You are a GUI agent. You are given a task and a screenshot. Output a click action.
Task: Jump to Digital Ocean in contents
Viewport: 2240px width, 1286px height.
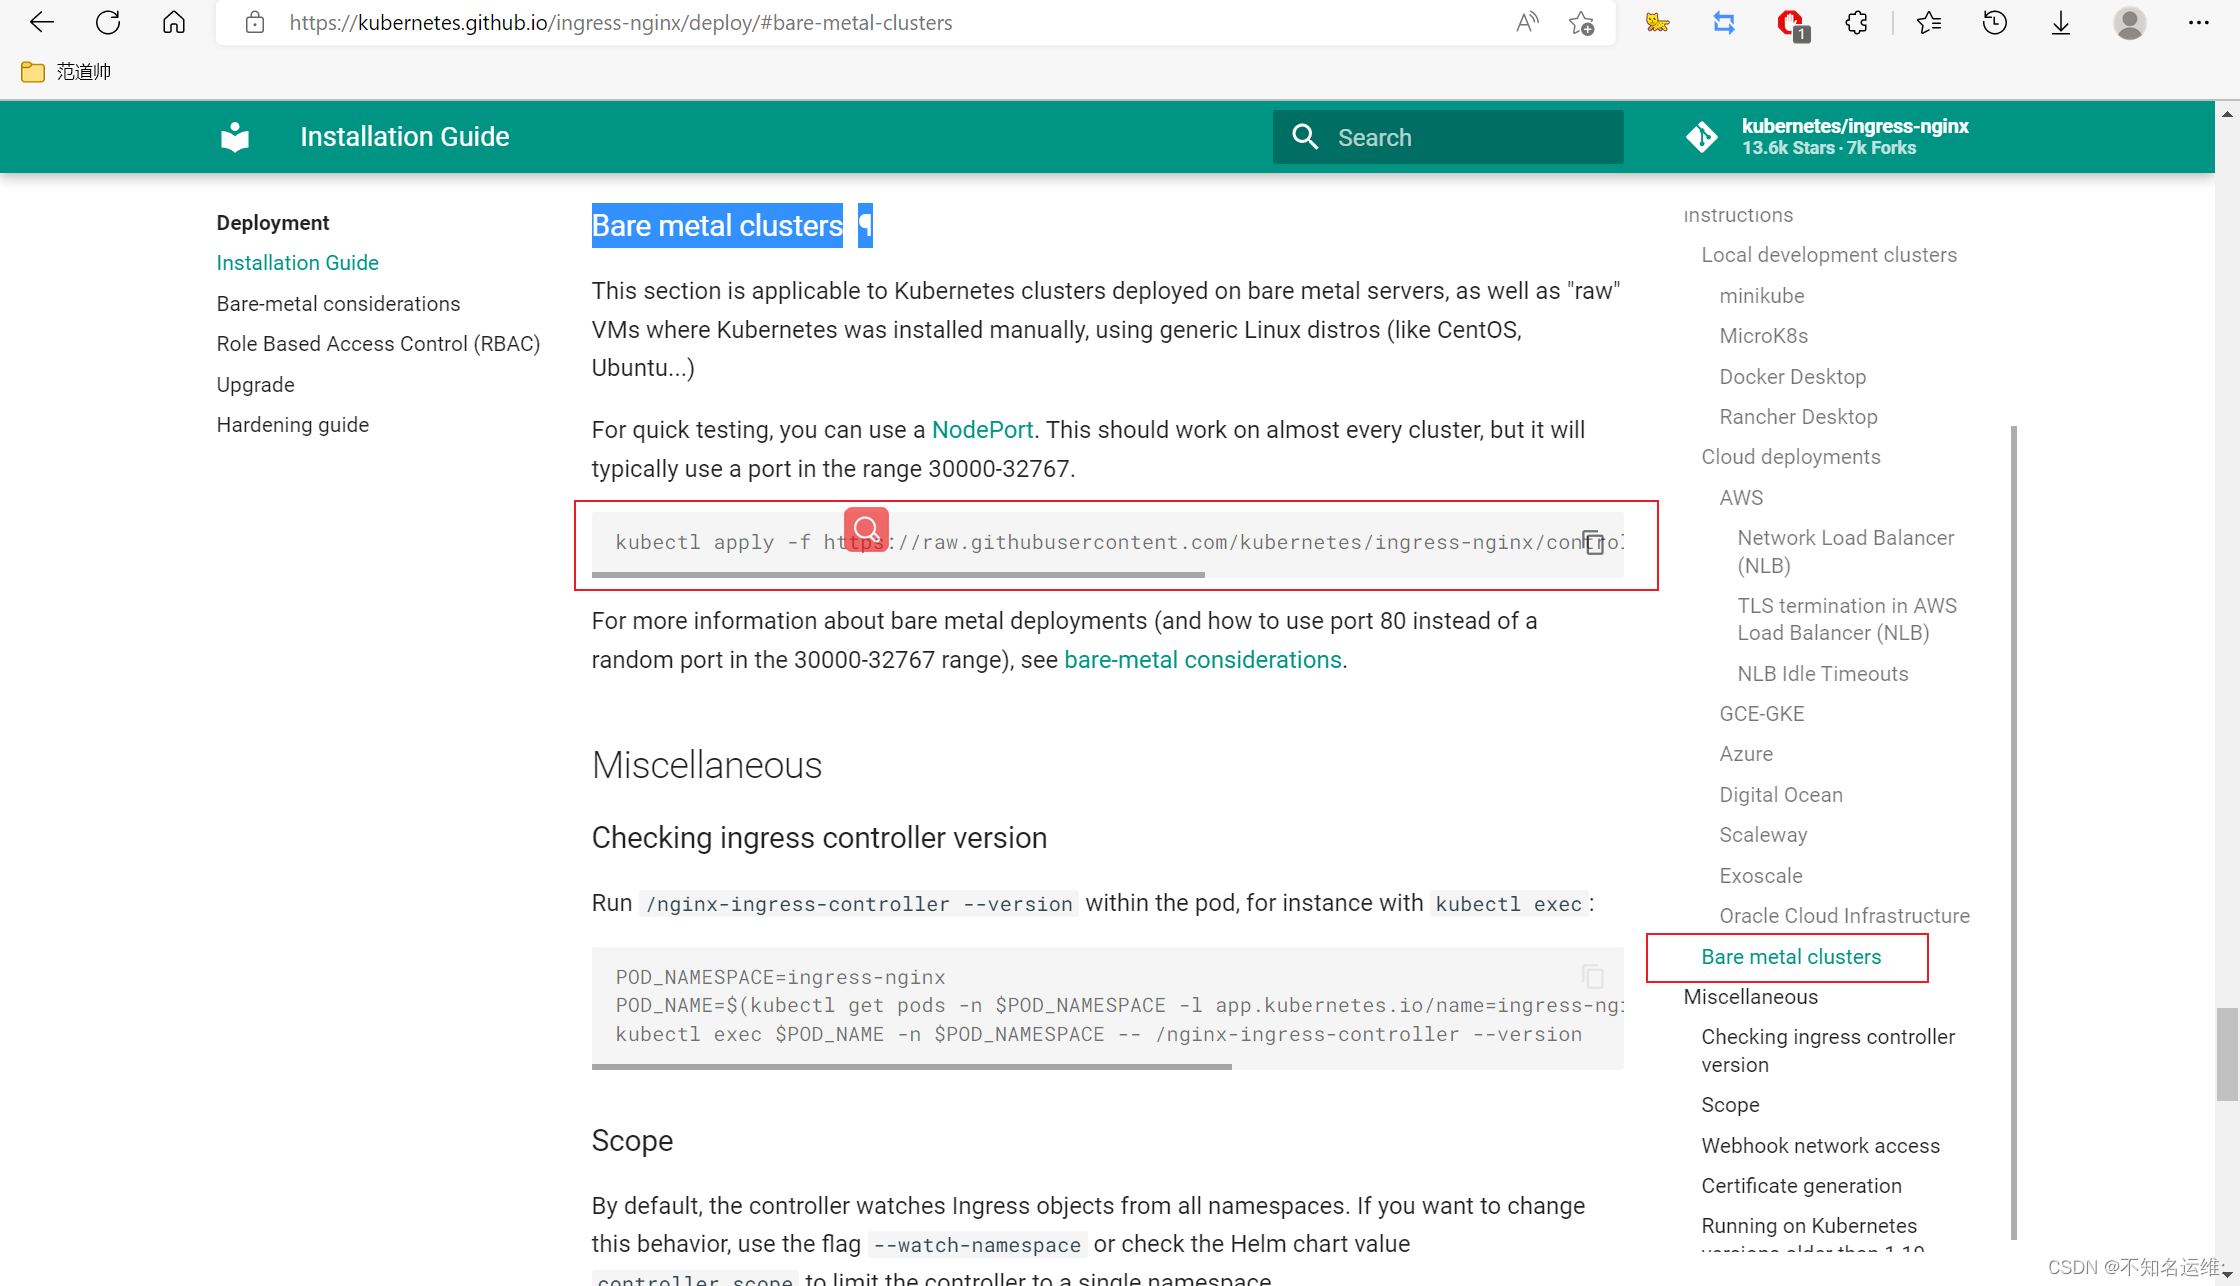pyautogui.click(x=1780, y=795)
